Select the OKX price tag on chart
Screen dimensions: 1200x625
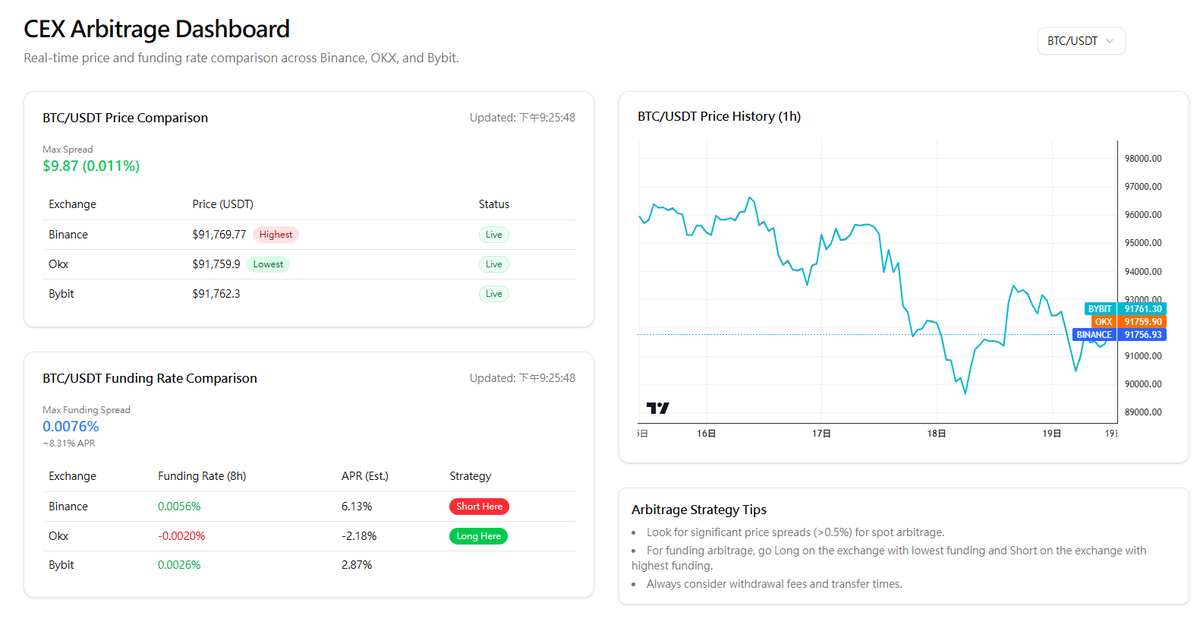pyautogui.click(x=1128, y=322)
